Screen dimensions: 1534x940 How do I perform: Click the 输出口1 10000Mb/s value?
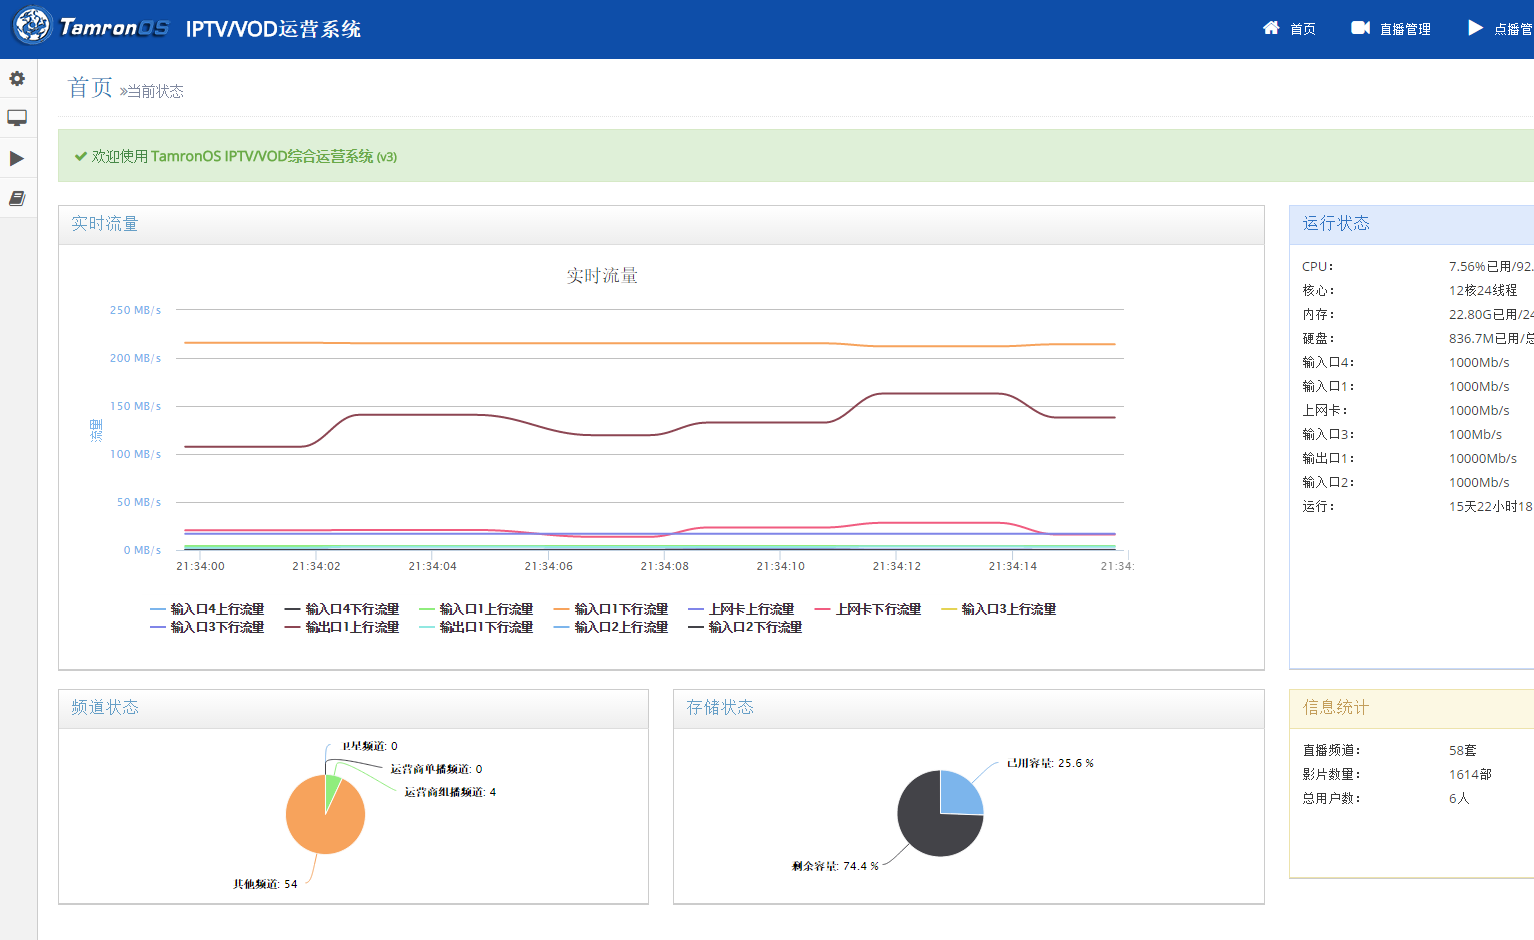point(1483,458)
